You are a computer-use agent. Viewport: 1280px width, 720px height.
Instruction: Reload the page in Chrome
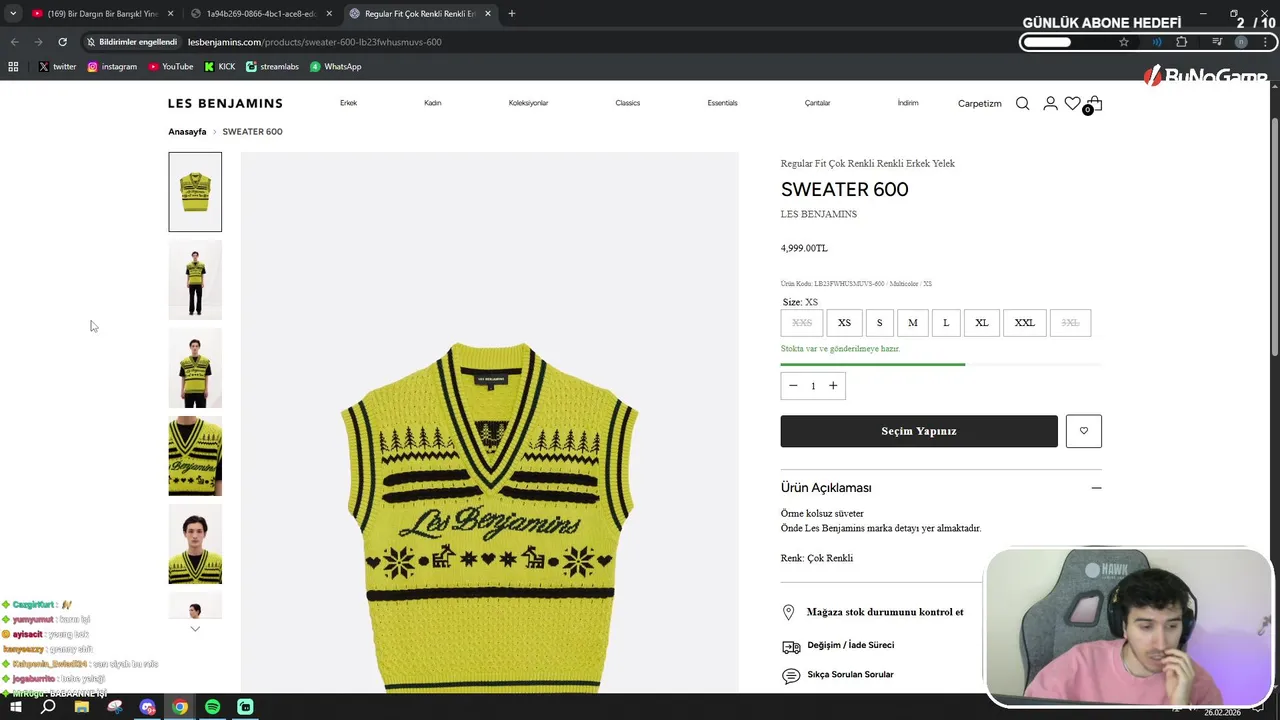click(62, 42)
